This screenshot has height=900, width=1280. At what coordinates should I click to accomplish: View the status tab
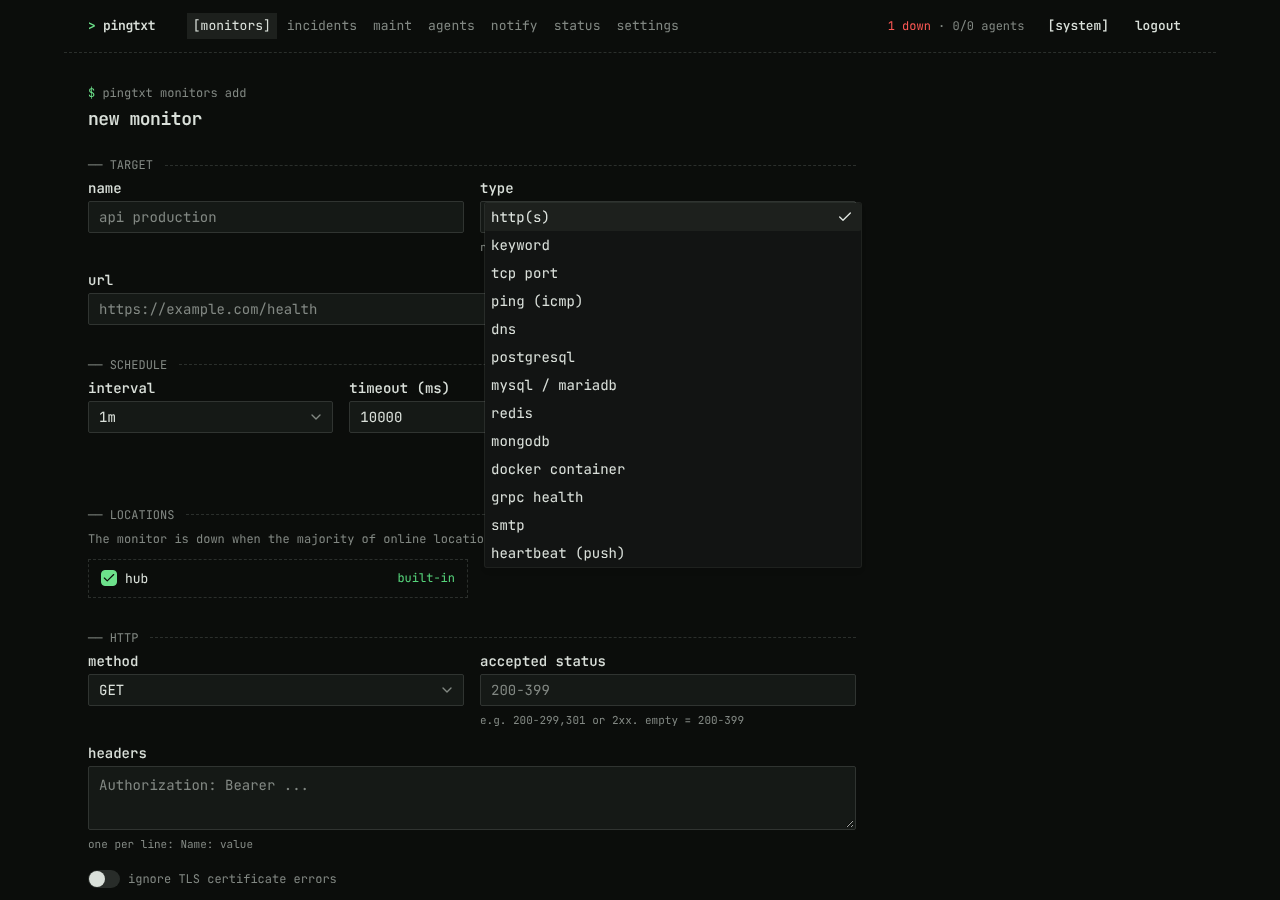(x=577, y=26)
